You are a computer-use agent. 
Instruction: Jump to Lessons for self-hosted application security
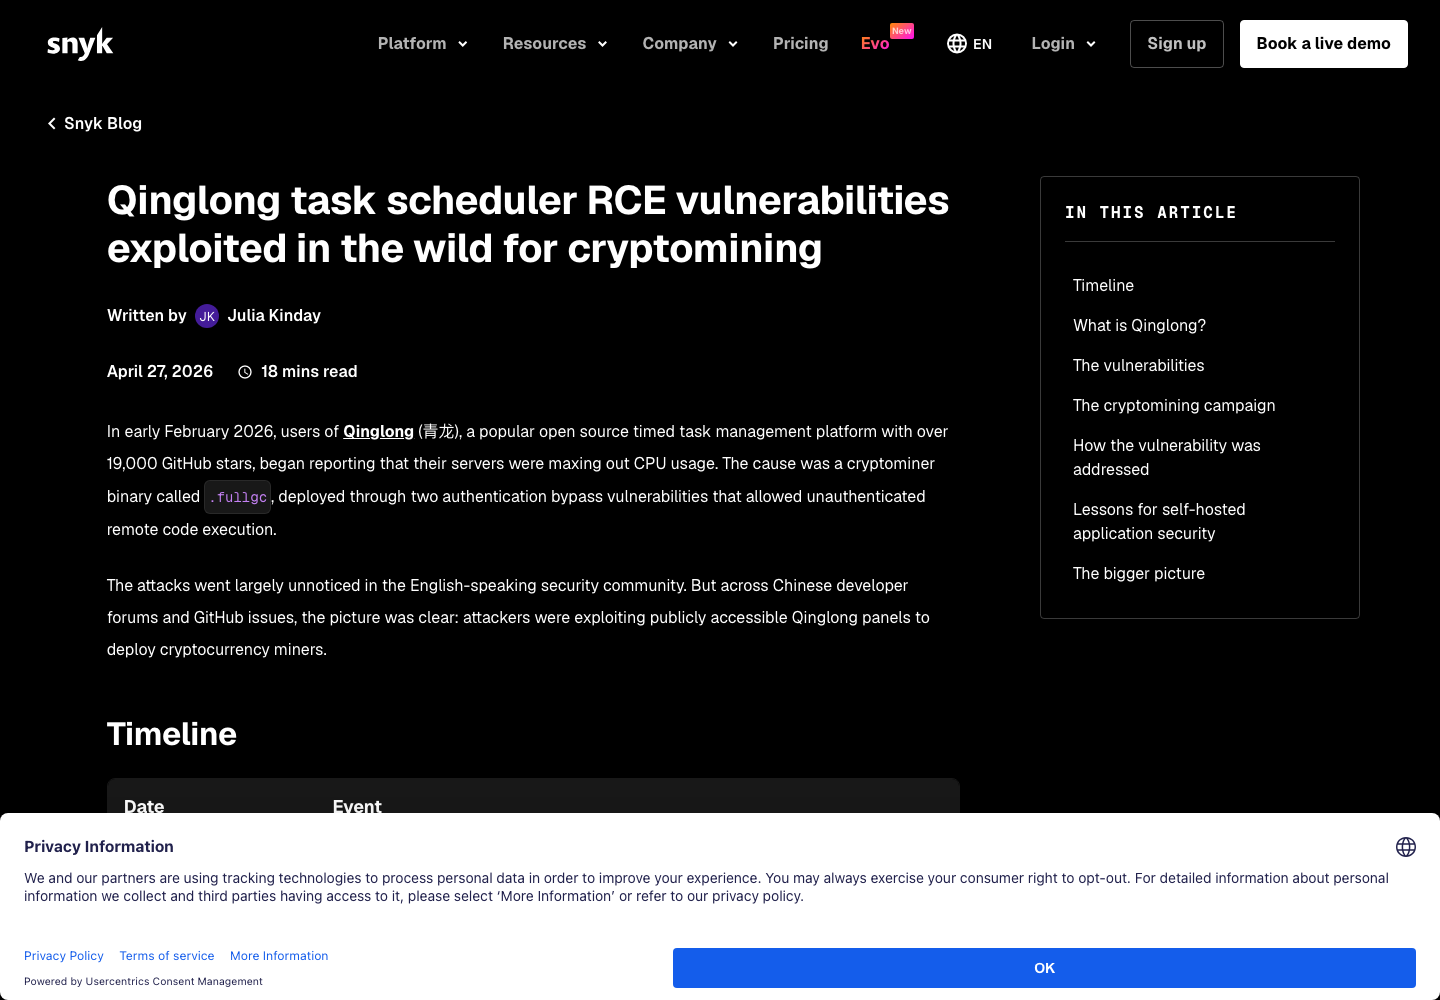pos(1160,521)
